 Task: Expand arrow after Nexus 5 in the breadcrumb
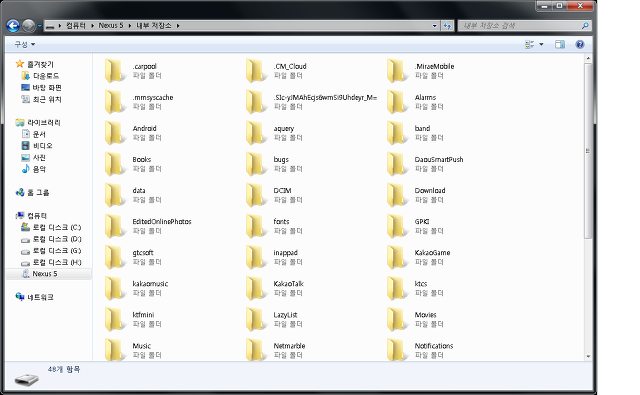129,25
